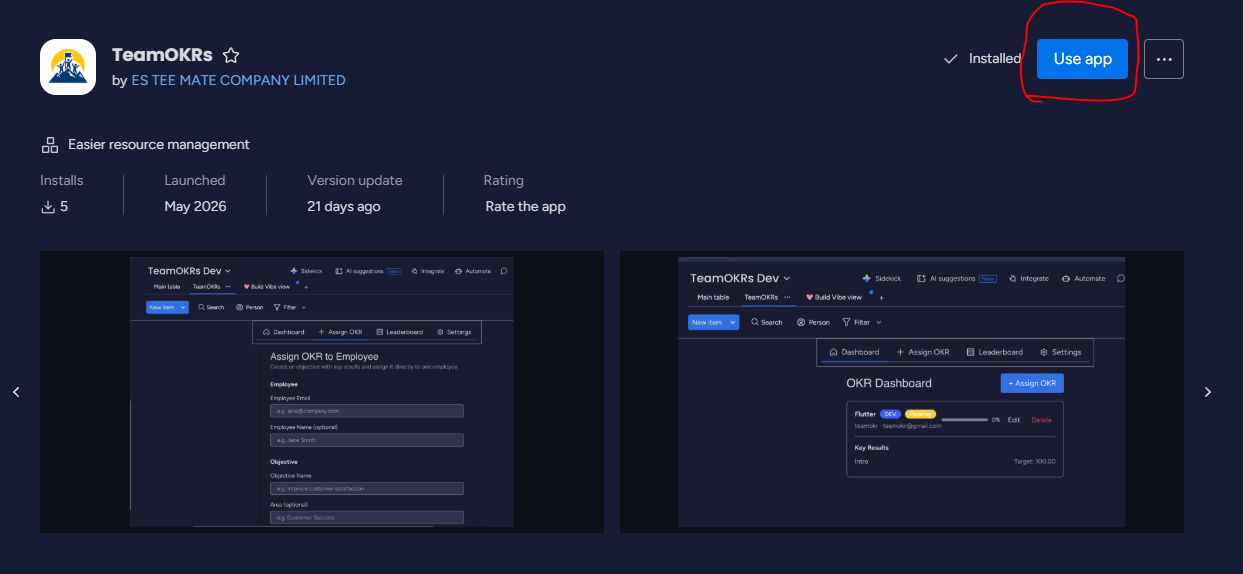Click the Installs label
The width and height of the screenshot is (1243, 574).
pos(62,181)
